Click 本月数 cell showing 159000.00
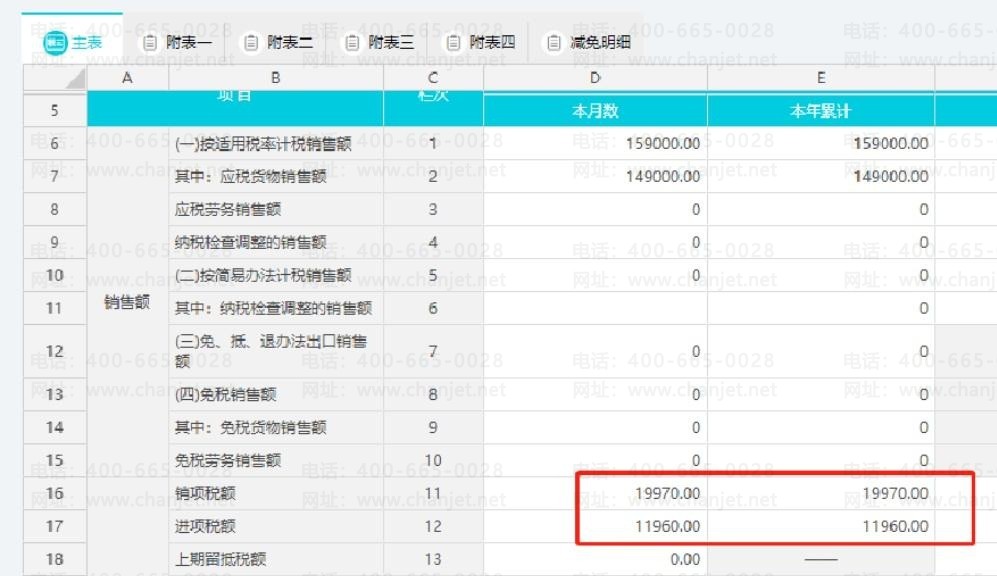Viewport: 997px width, 576px height. click(x=595, y=143)
